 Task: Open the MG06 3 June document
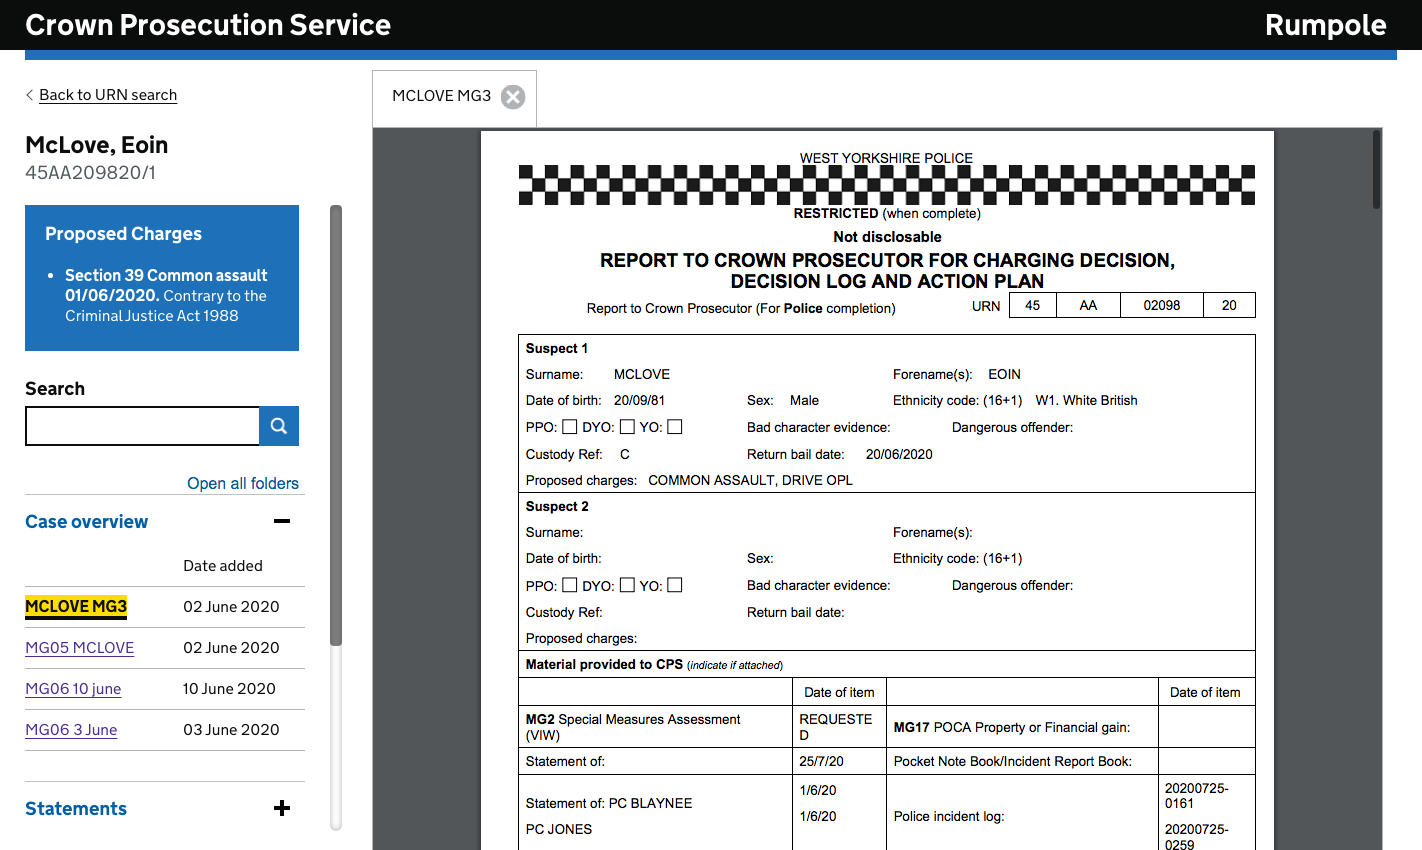(x=71, y=730)
